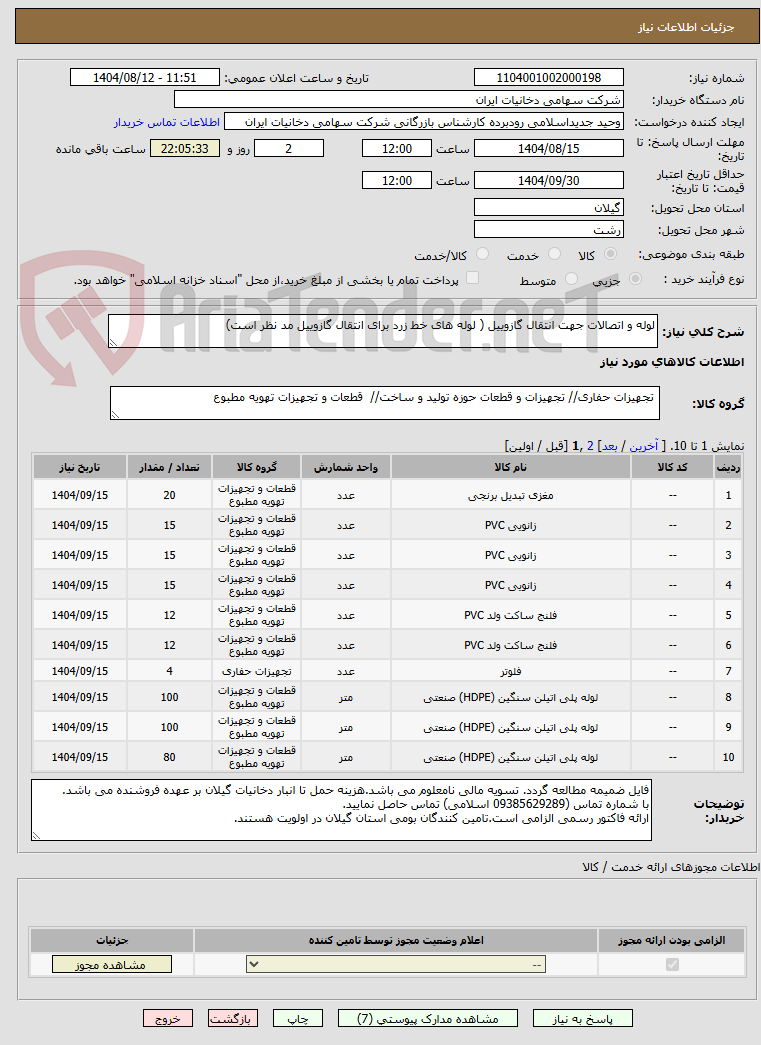Click the بازگشت button
Screen dimensions: 761x1045
(x=233, y=1018)
